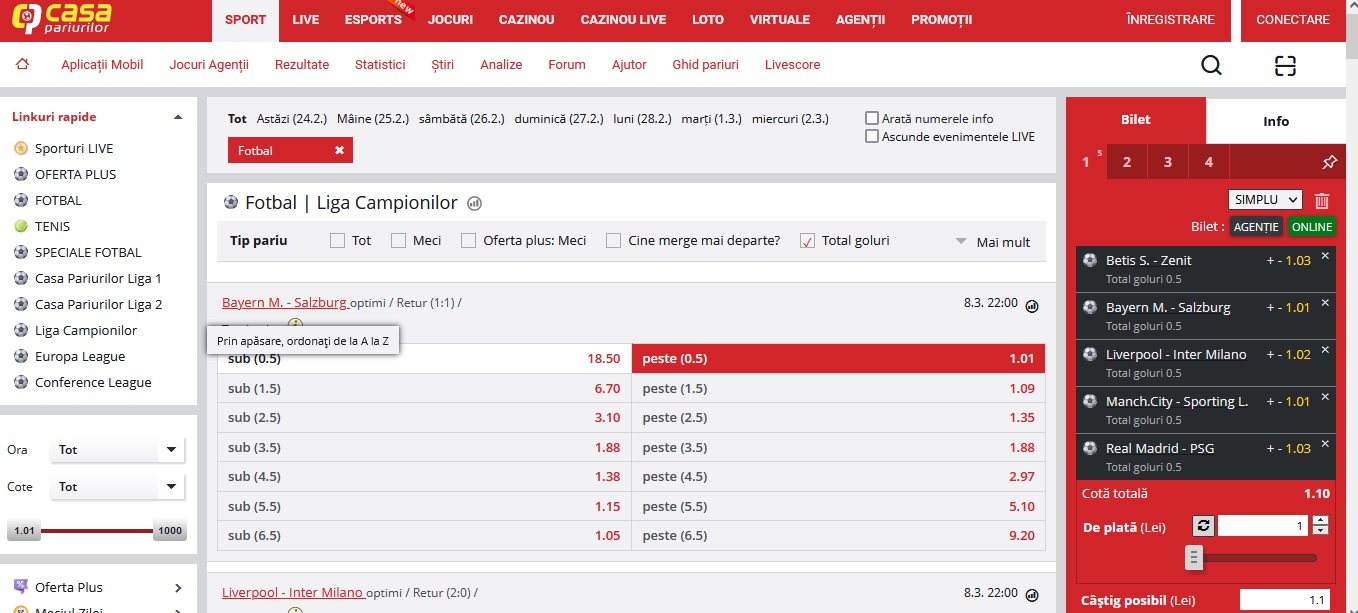Click the 1000 maximum odds slider handle

[x=170, y=531]
